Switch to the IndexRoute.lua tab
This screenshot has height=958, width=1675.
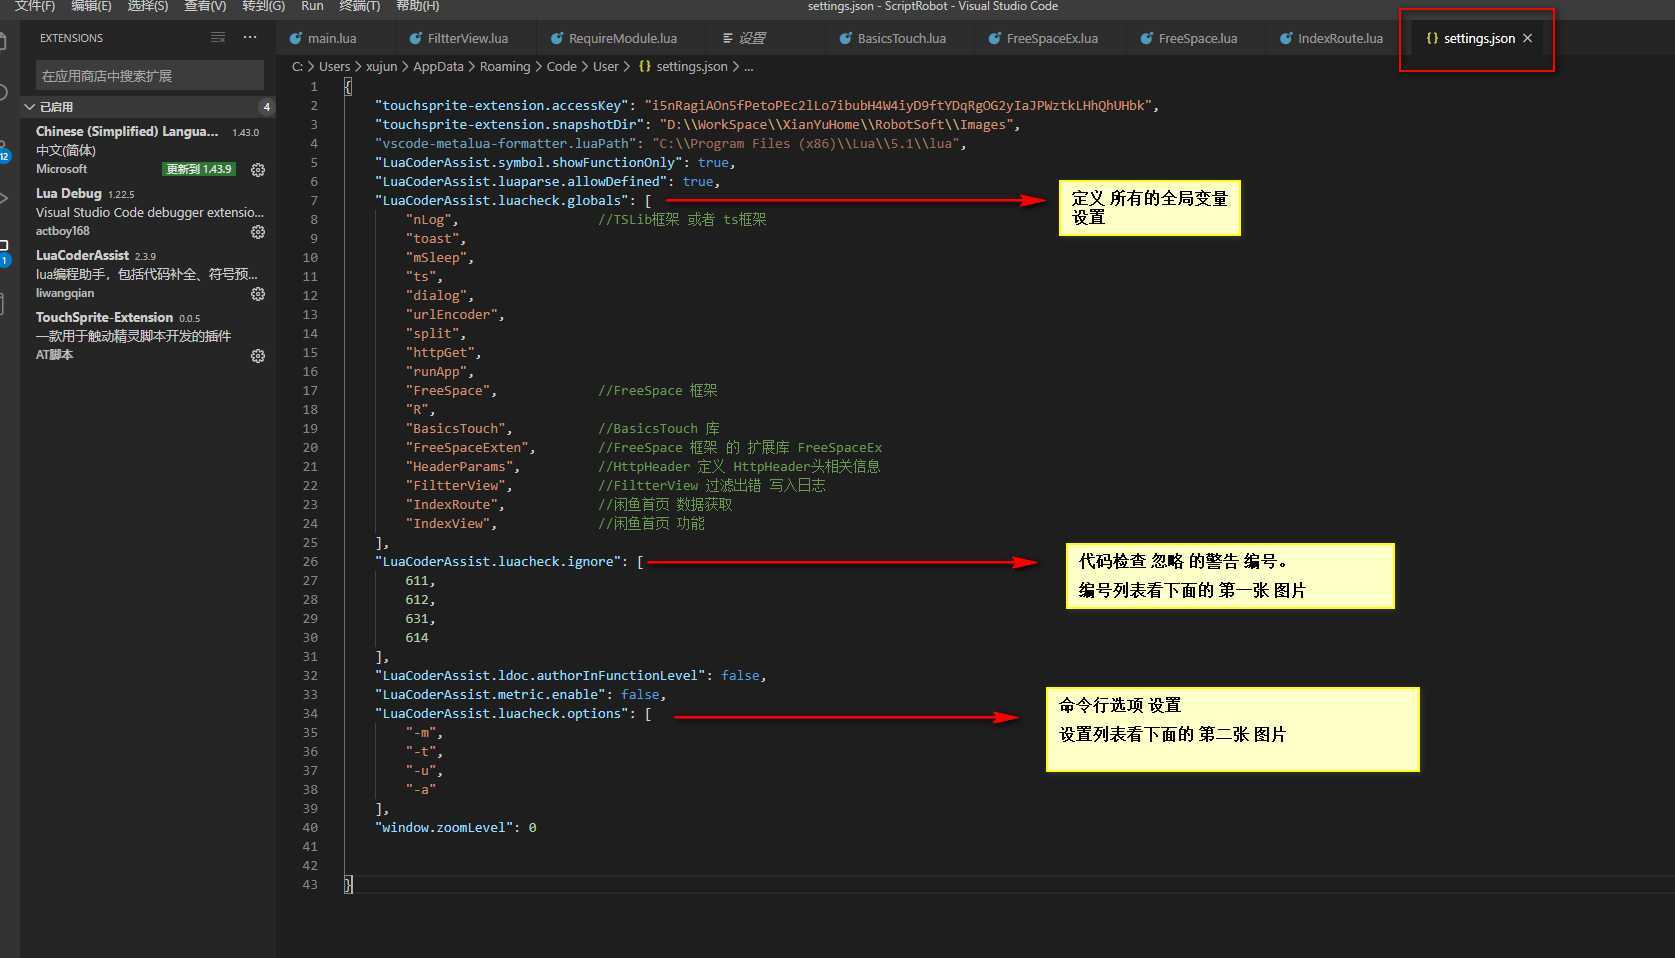point(1340,38)
